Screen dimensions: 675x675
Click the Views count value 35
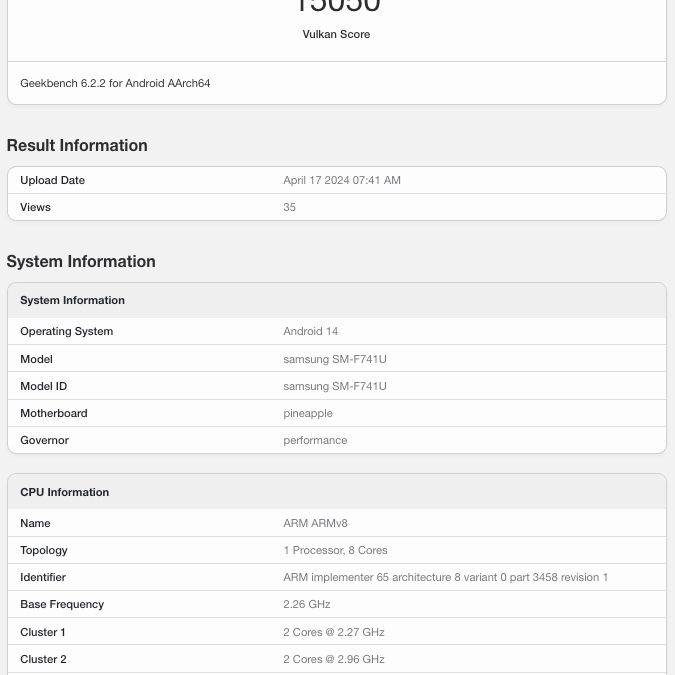[289, 207]
